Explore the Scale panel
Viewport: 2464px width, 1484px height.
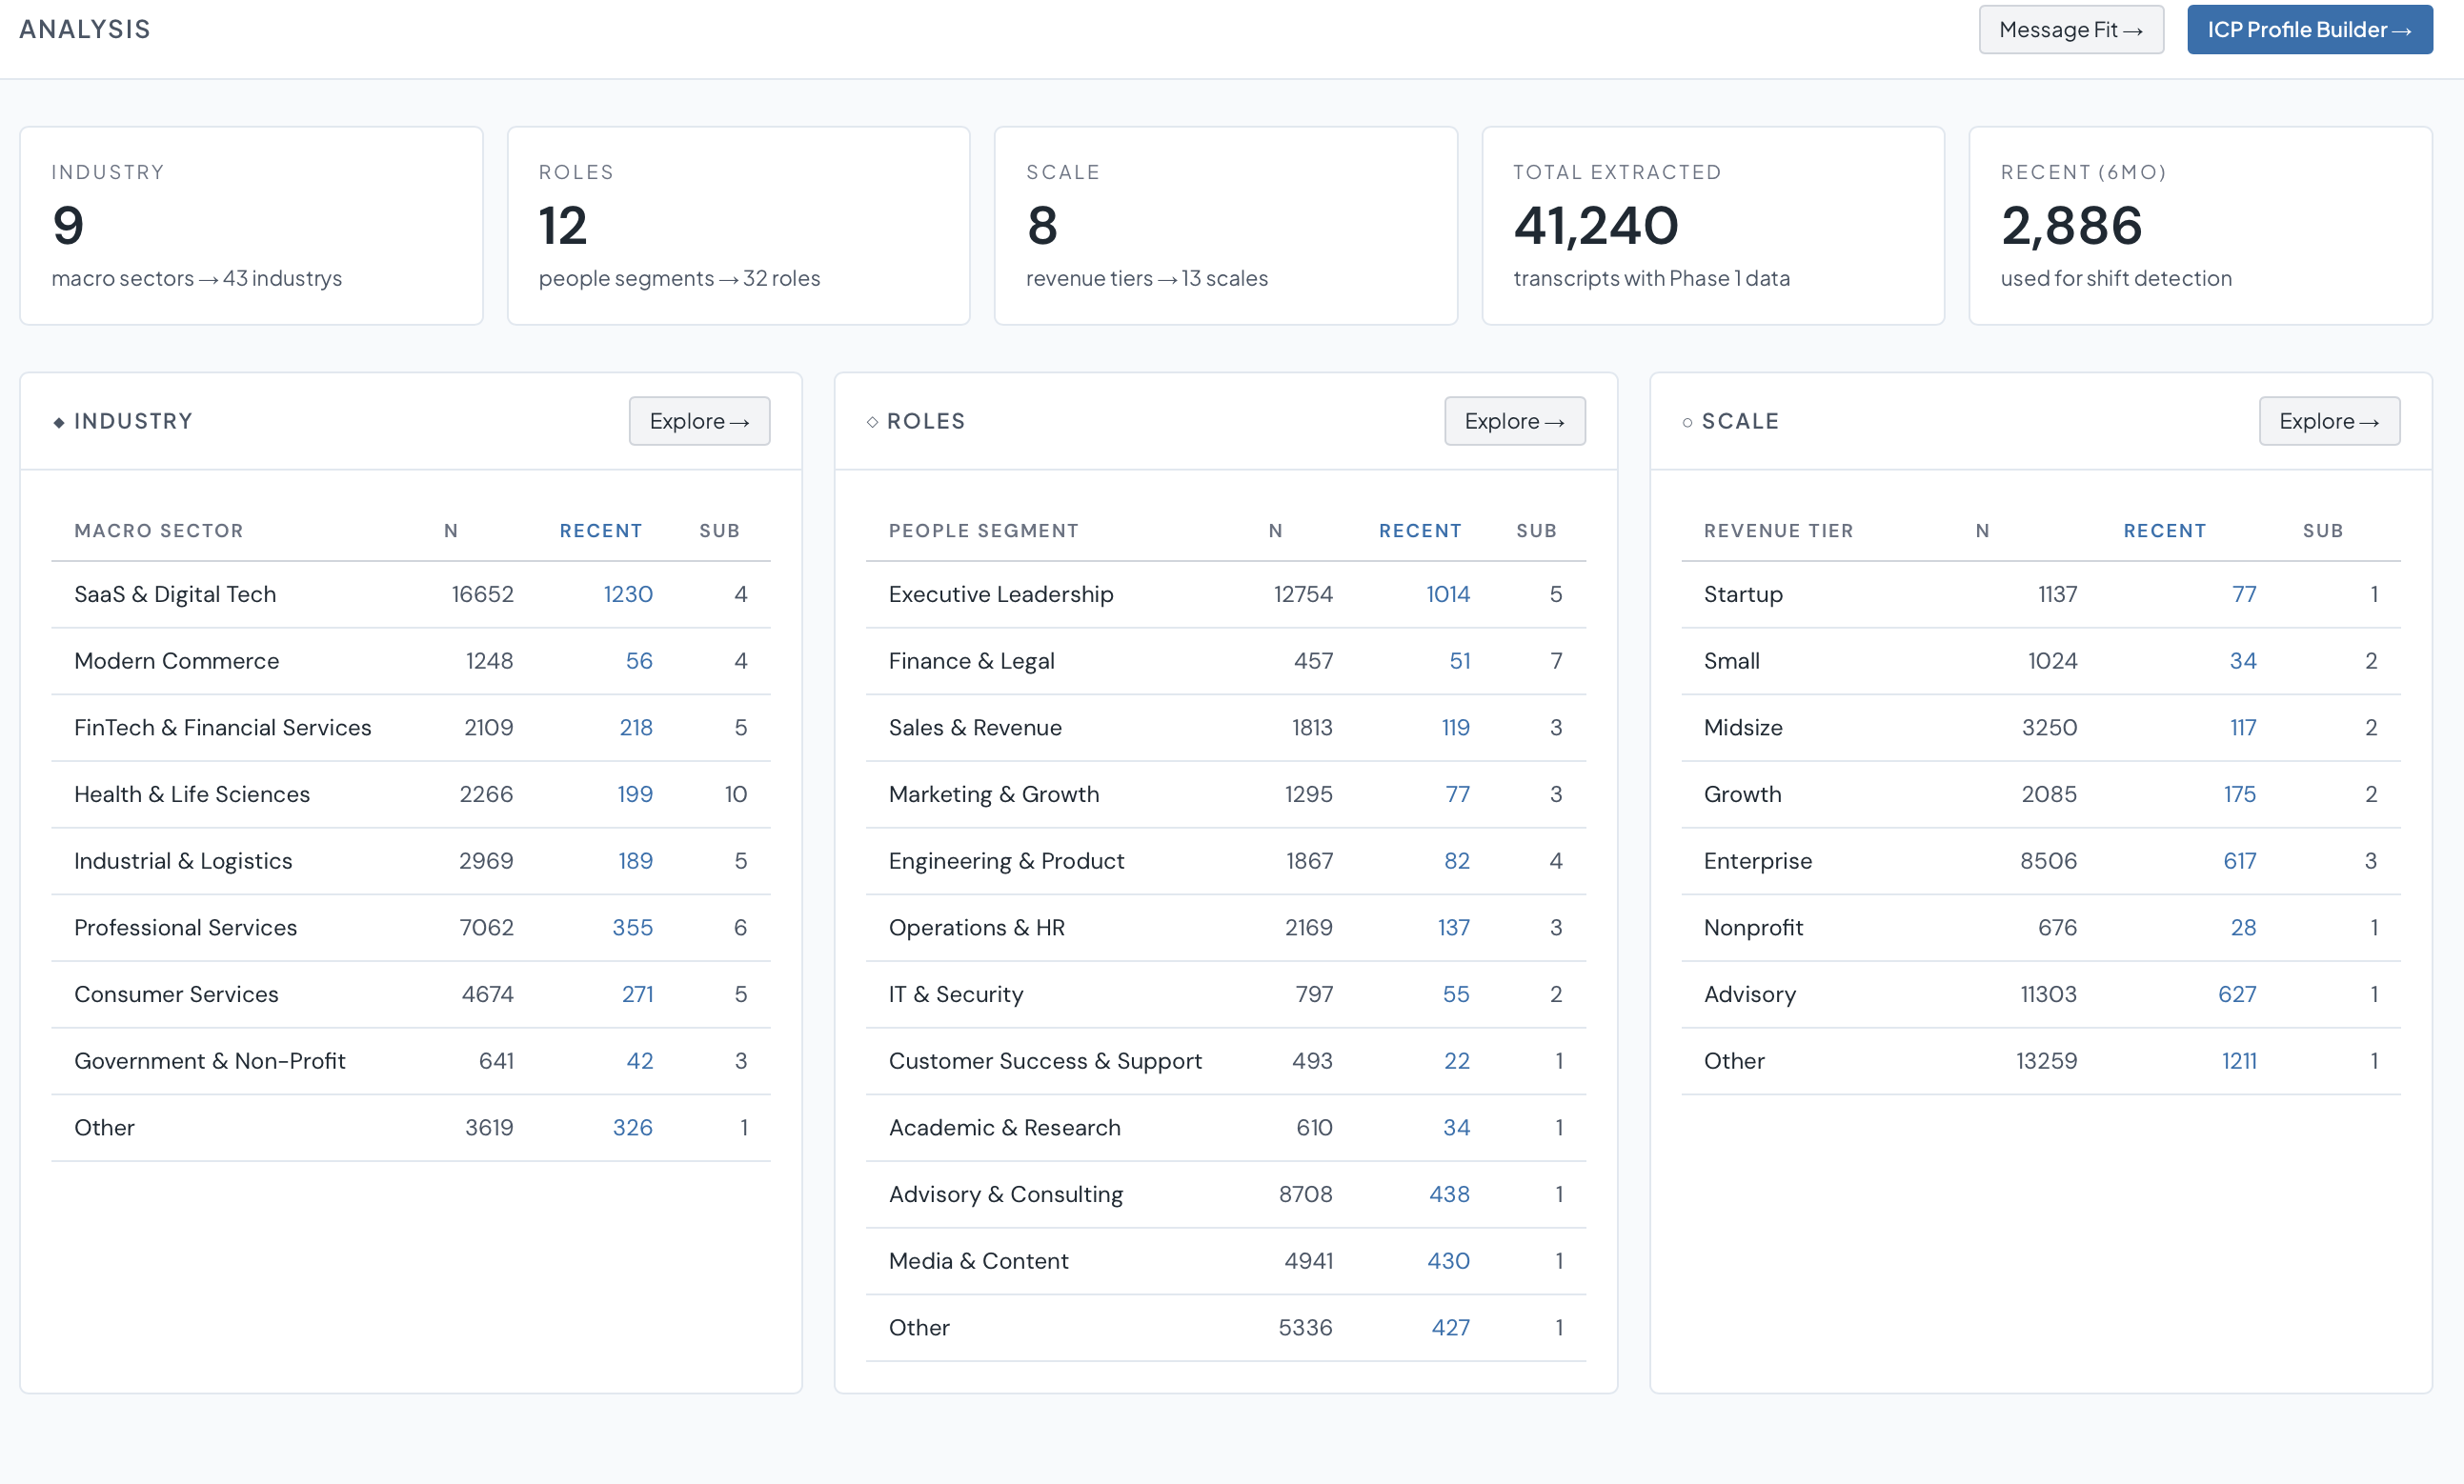pyautogui.click(x=2329, y=421)
